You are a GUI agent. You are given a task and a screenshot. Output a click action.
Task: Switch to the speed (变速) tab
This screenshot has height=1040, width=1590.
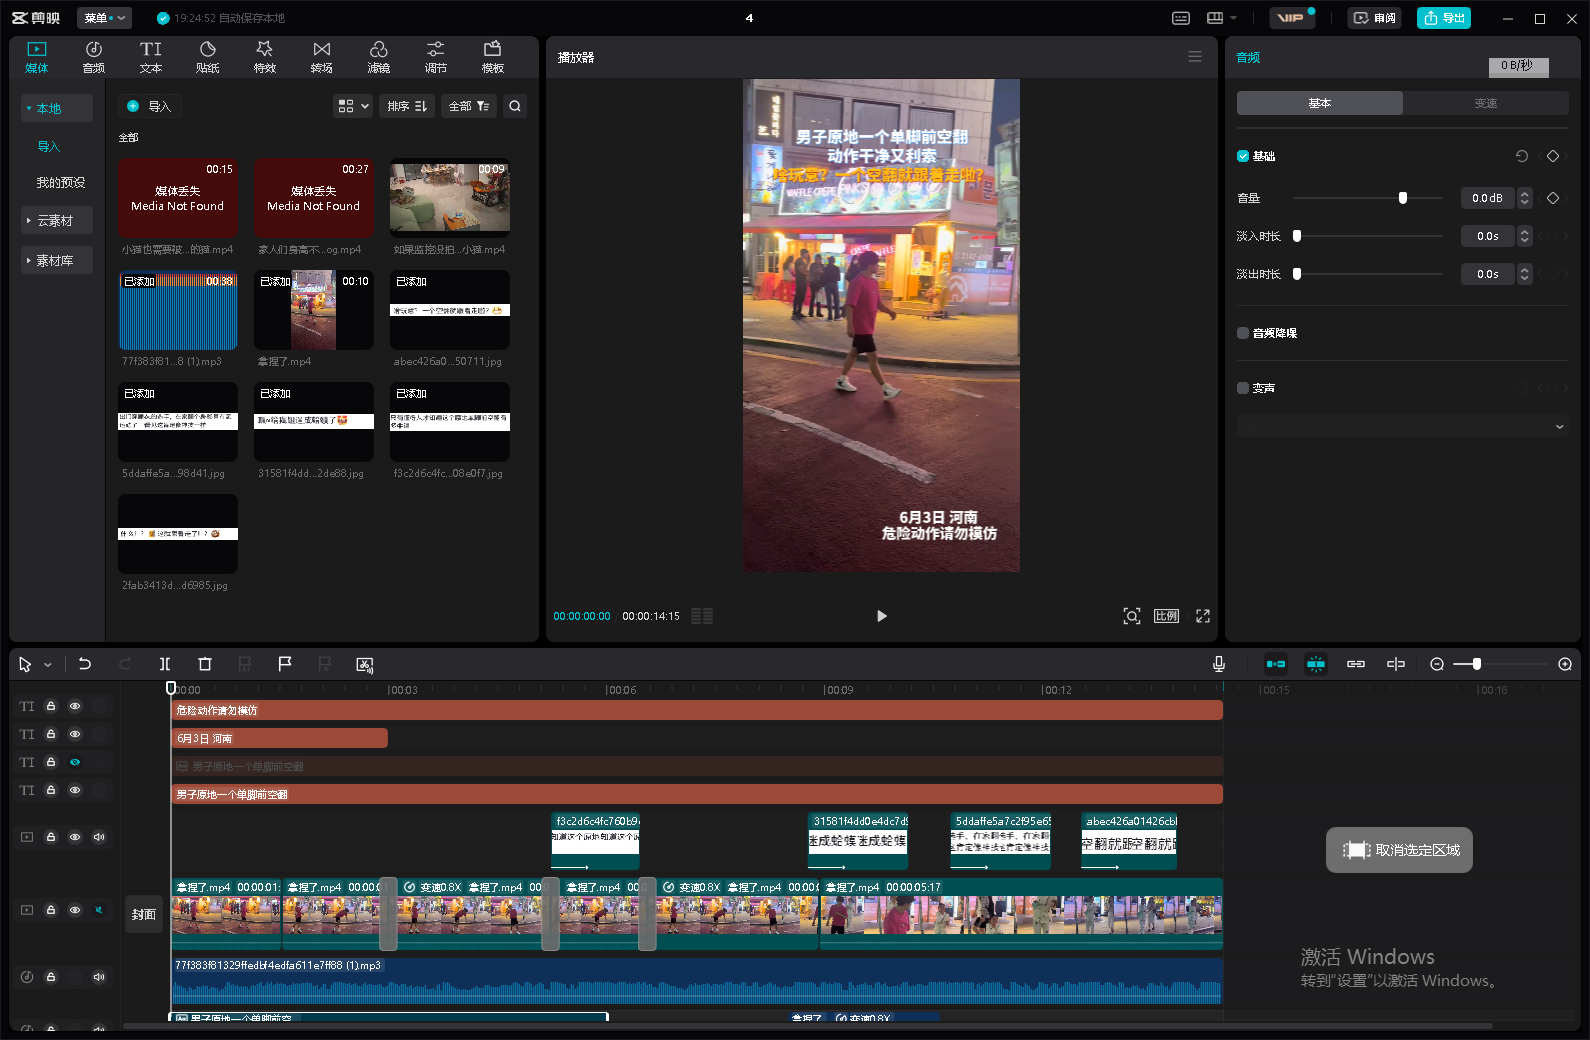(x=1485, y=104)
